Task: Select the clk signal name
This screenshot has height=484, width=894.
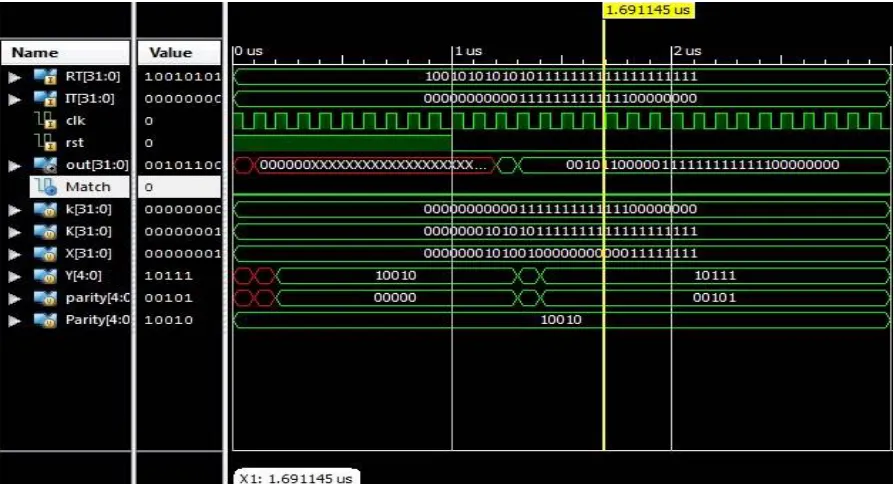Action: pos(75,120)
